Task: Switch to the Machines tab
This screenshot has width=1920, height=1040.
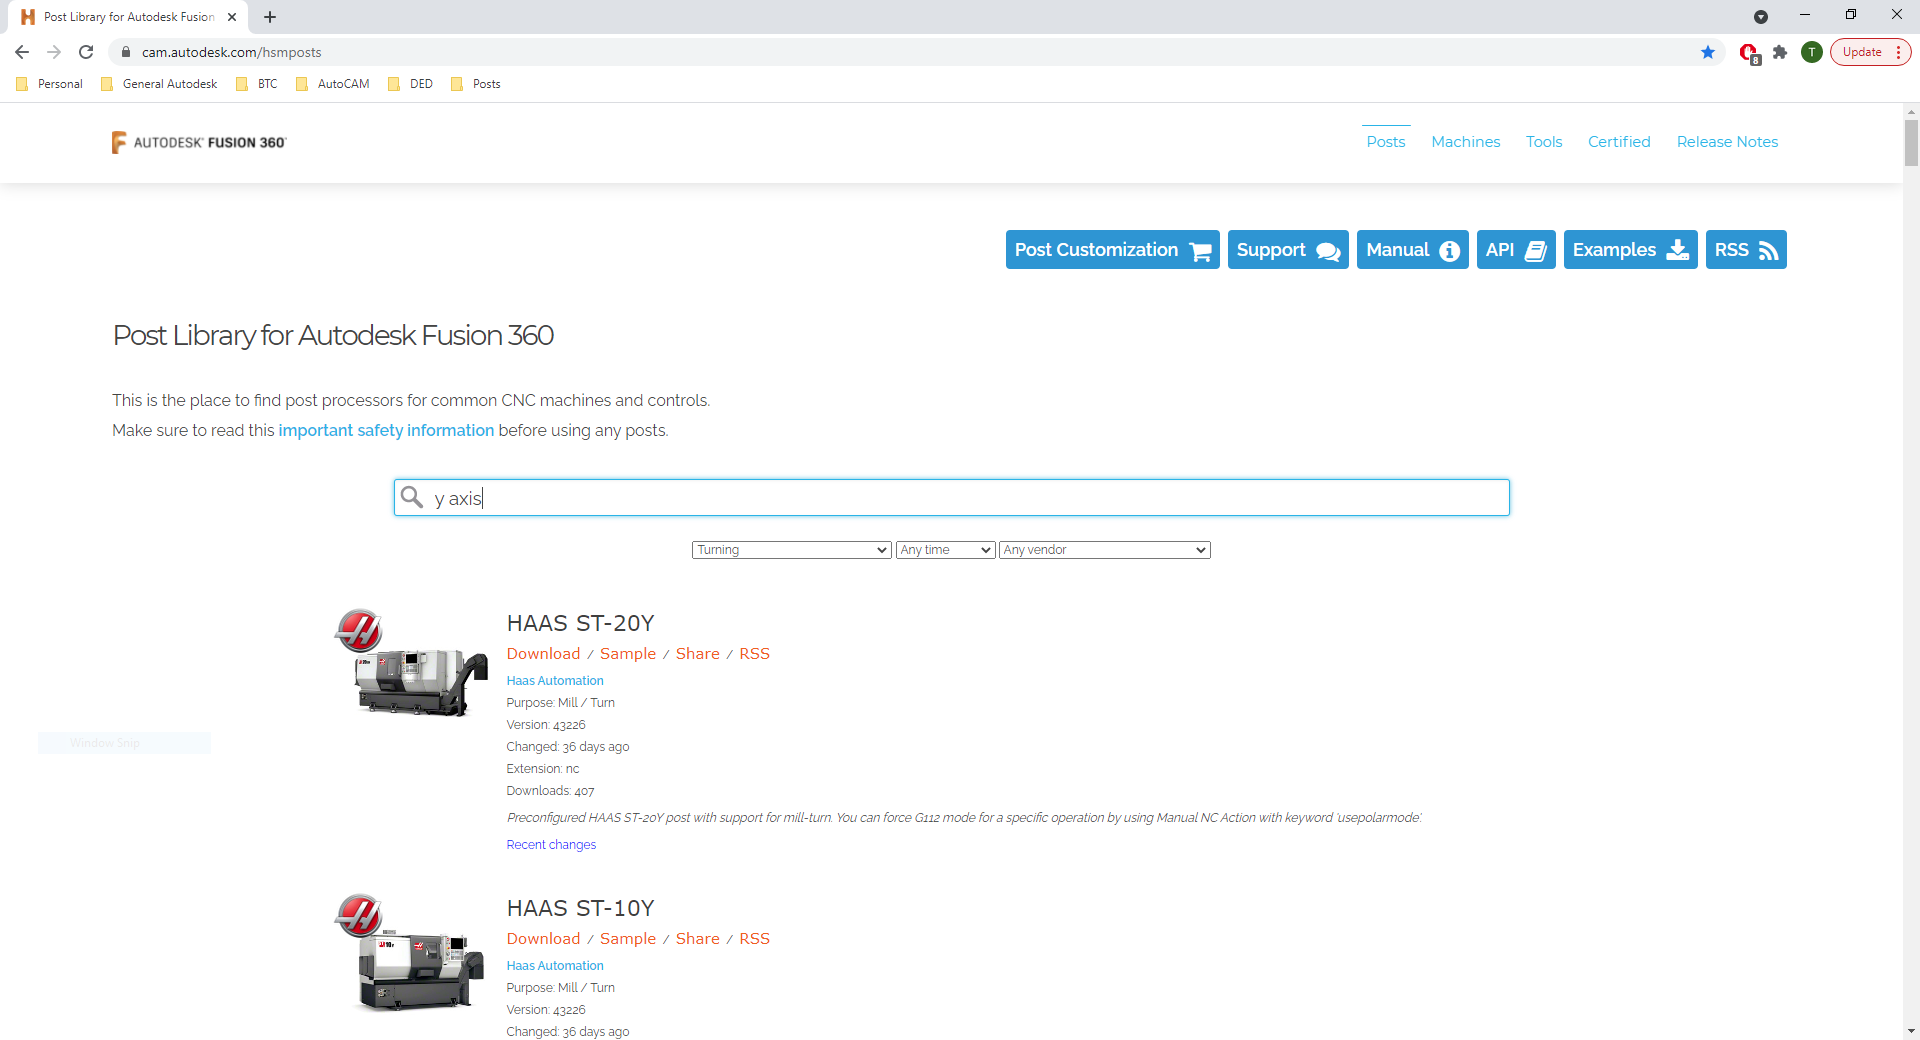Action: 1465,141
